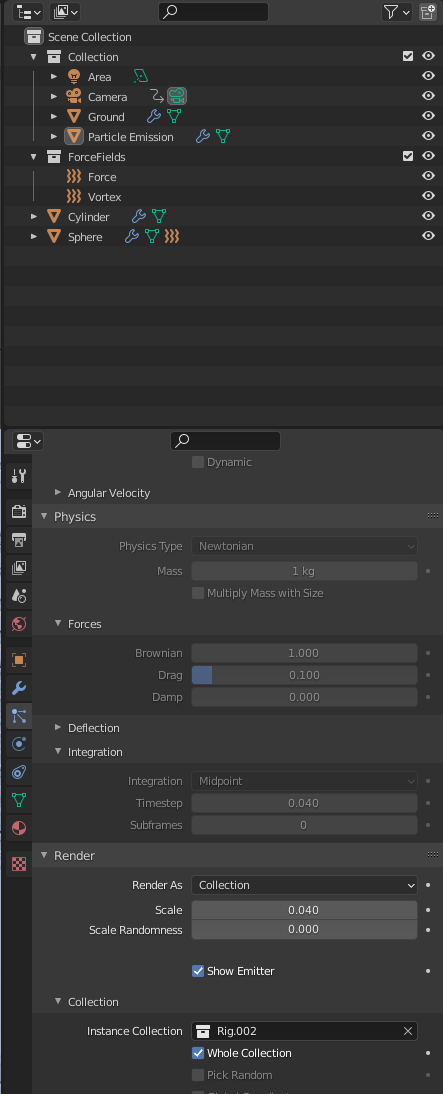Screen dimensions: 443x1094
Task: Open the Object properties tab
Action: tap(19, 660)
